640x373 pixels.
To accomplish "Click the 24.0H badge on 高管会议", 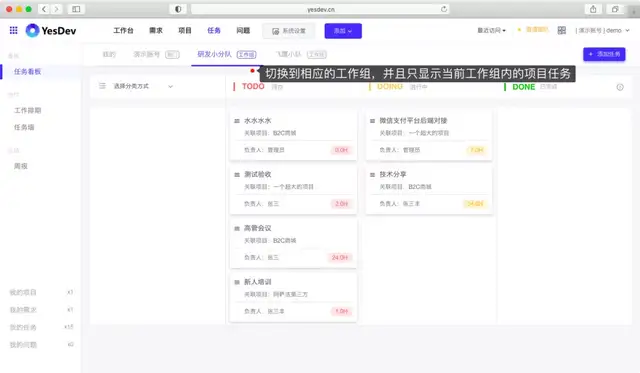I will point(339,258).
